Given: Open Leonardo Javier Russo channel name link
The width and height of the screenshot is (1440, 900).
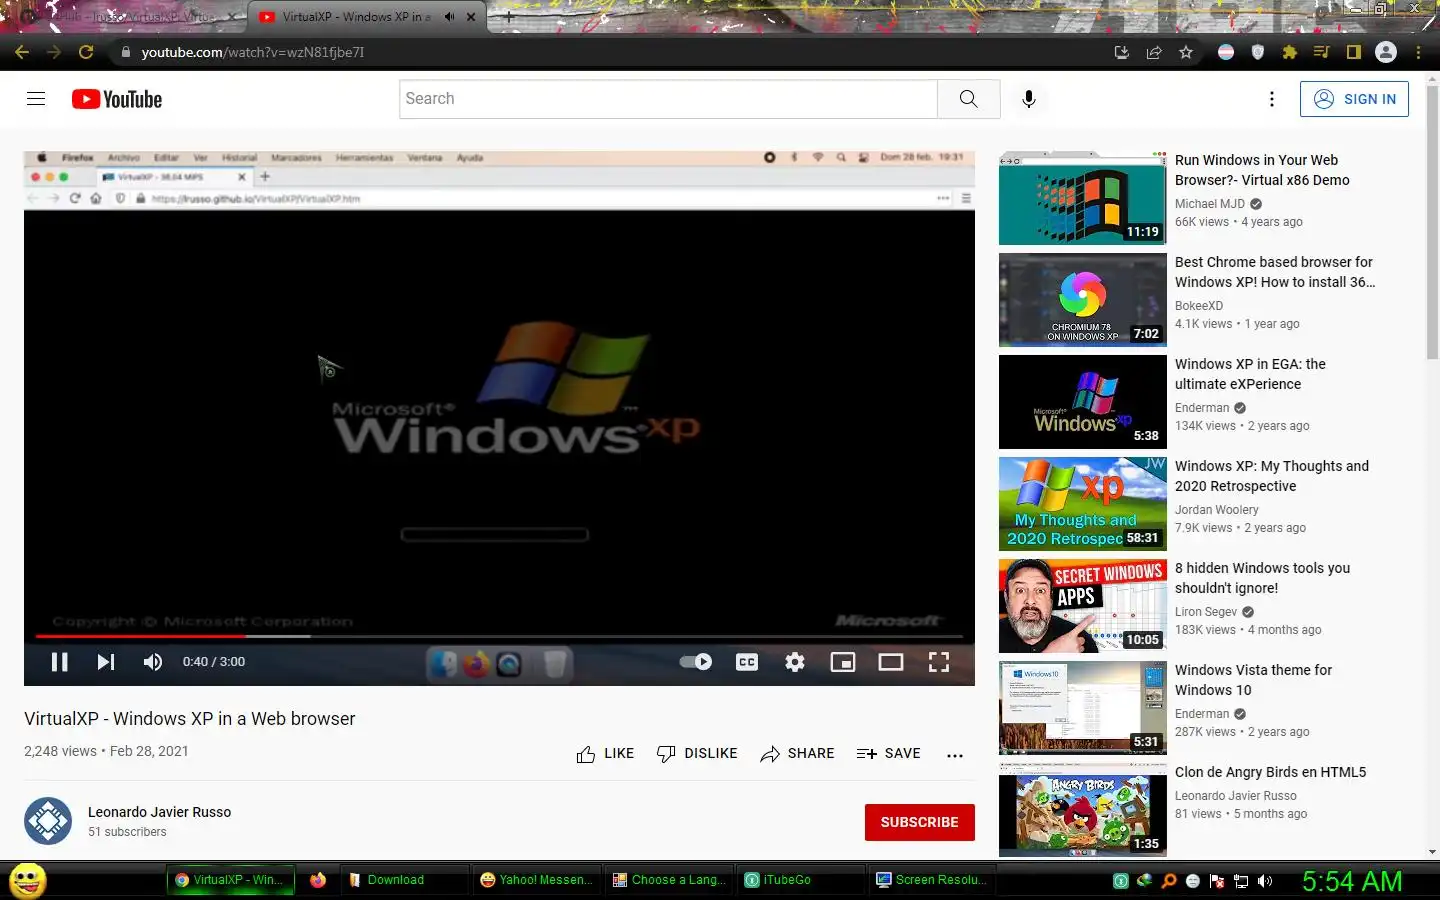Looking at the screenshot, I should (159, 812).
